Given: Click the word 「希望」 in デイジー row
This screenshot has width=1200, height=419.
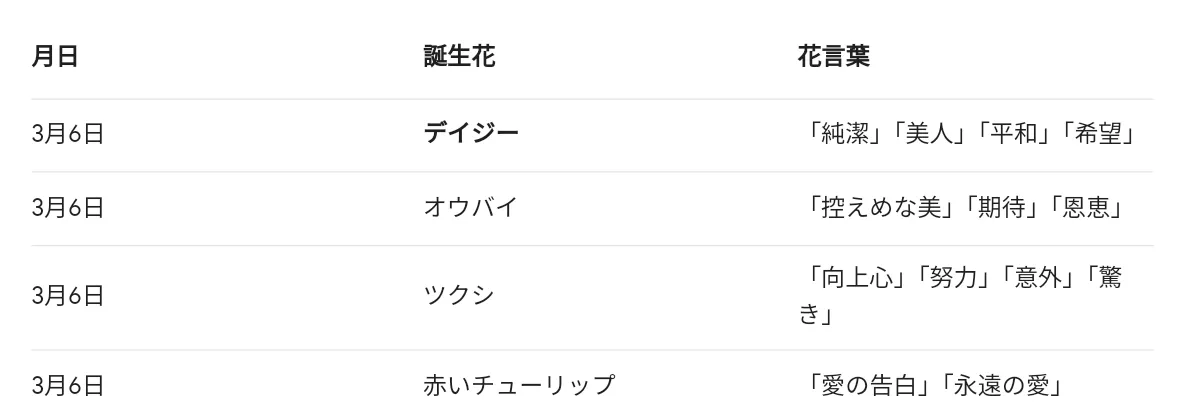Looking at the screenshot, I should click(x=1098, y=133).
